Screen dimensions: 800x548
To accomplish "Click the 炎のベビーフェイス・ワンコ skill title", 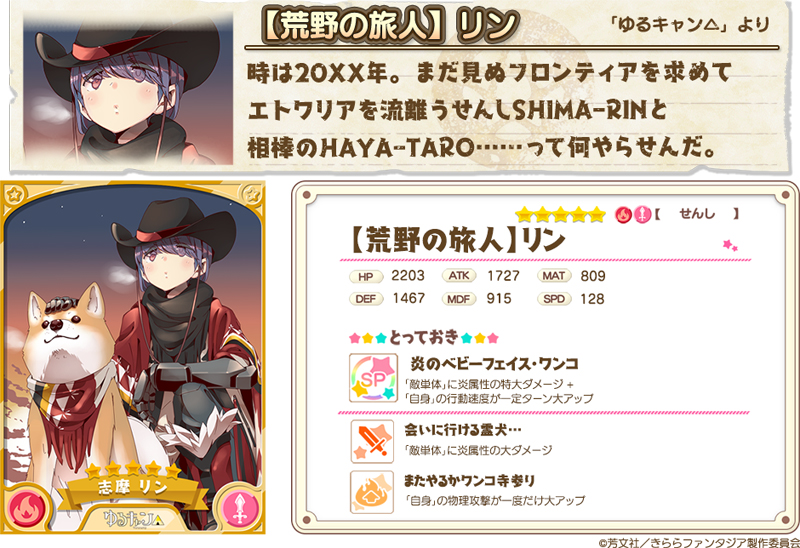I will [494, 364].
